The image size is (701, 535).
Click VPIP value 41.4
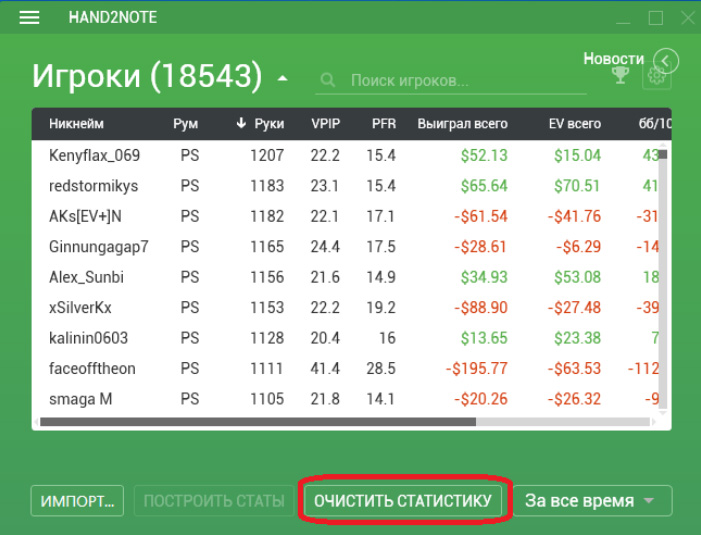click(x=325, y=368)
